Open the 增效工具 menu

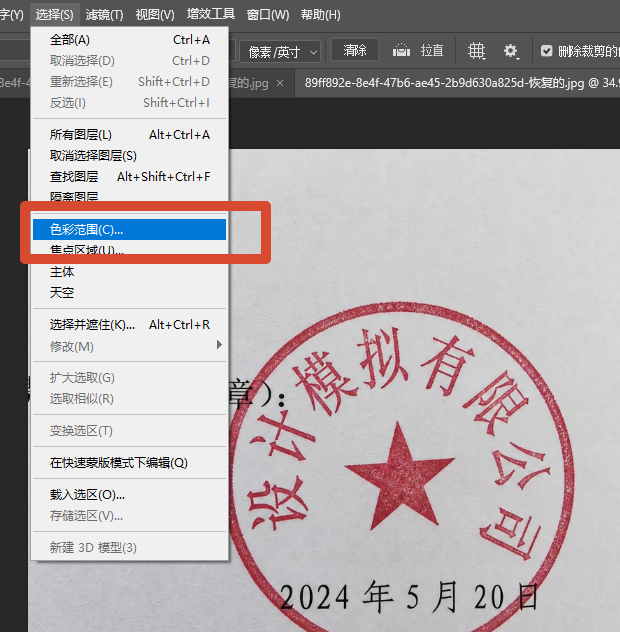point(210,14)
